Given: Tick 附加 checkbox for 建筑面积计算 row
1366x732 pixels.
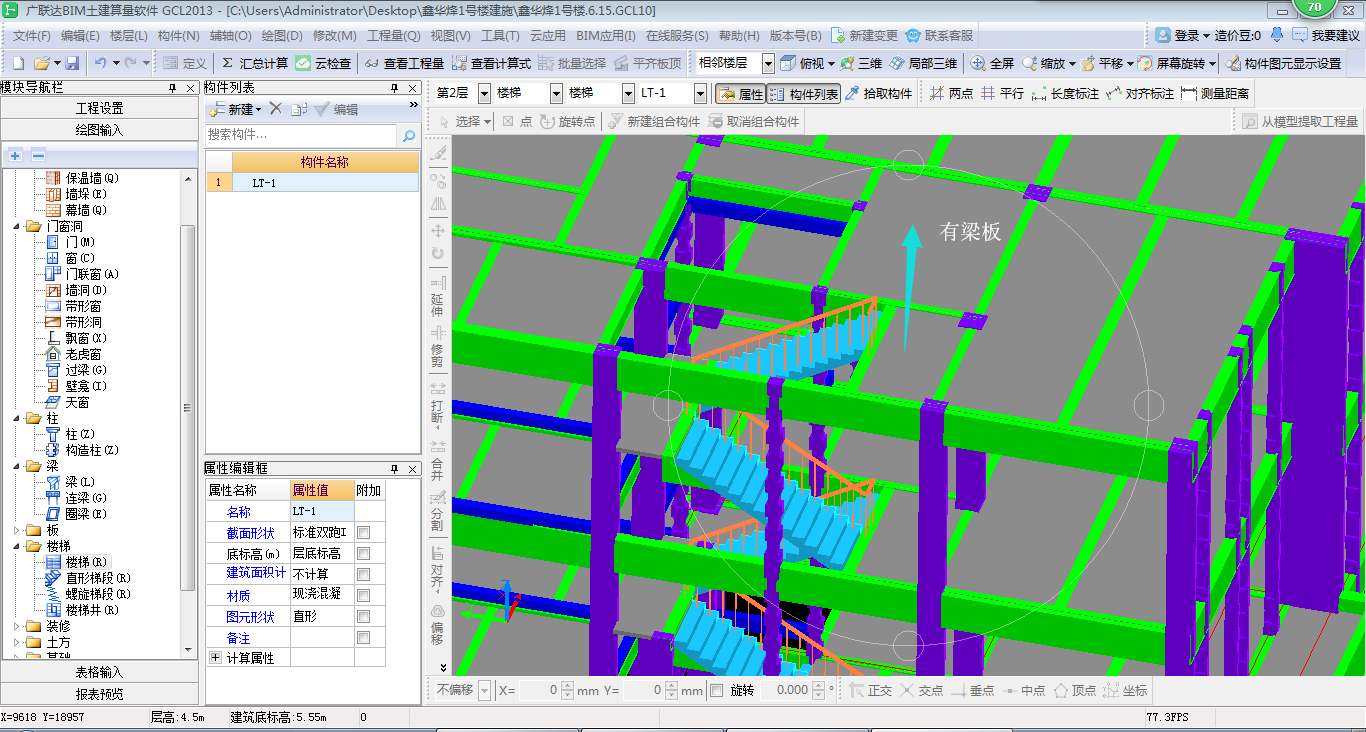Looking at the screenshot, I should 364,575.
